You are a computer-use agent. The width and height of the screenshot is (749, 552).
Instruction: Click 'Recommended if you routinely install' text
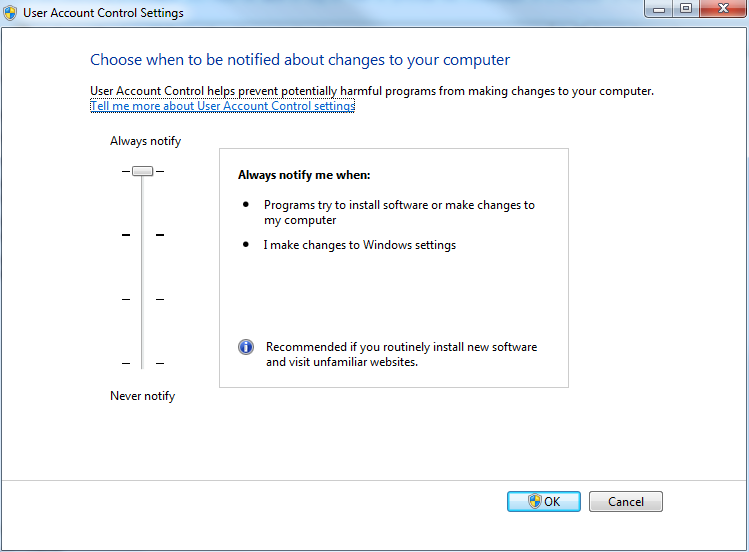[x=401, y=354]
